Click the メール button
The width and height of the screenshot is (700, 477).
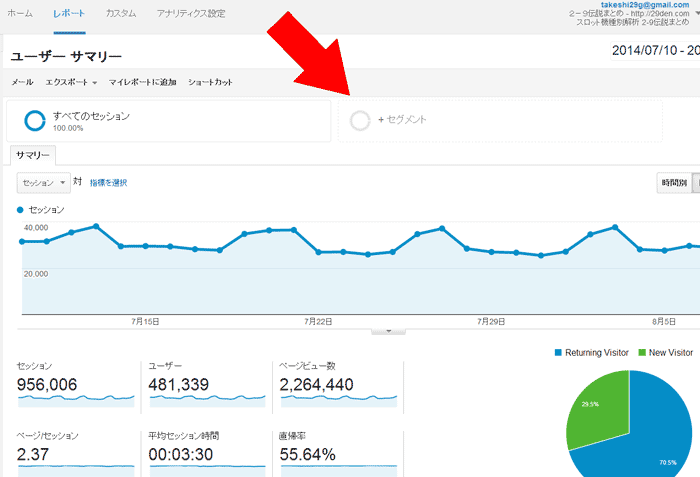(x=22, y=82)
